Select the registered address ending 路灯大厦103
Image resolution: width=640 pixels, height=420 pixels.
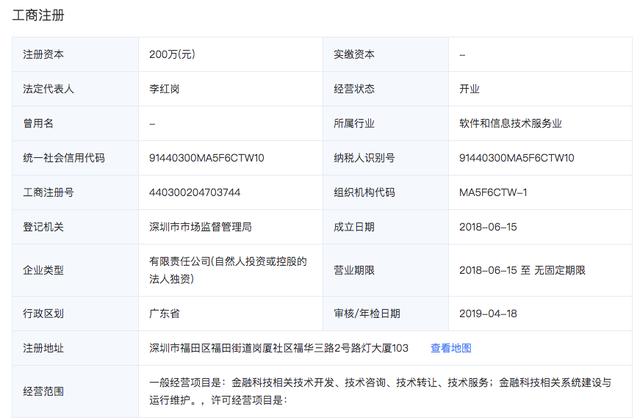(x=279, y=348)
